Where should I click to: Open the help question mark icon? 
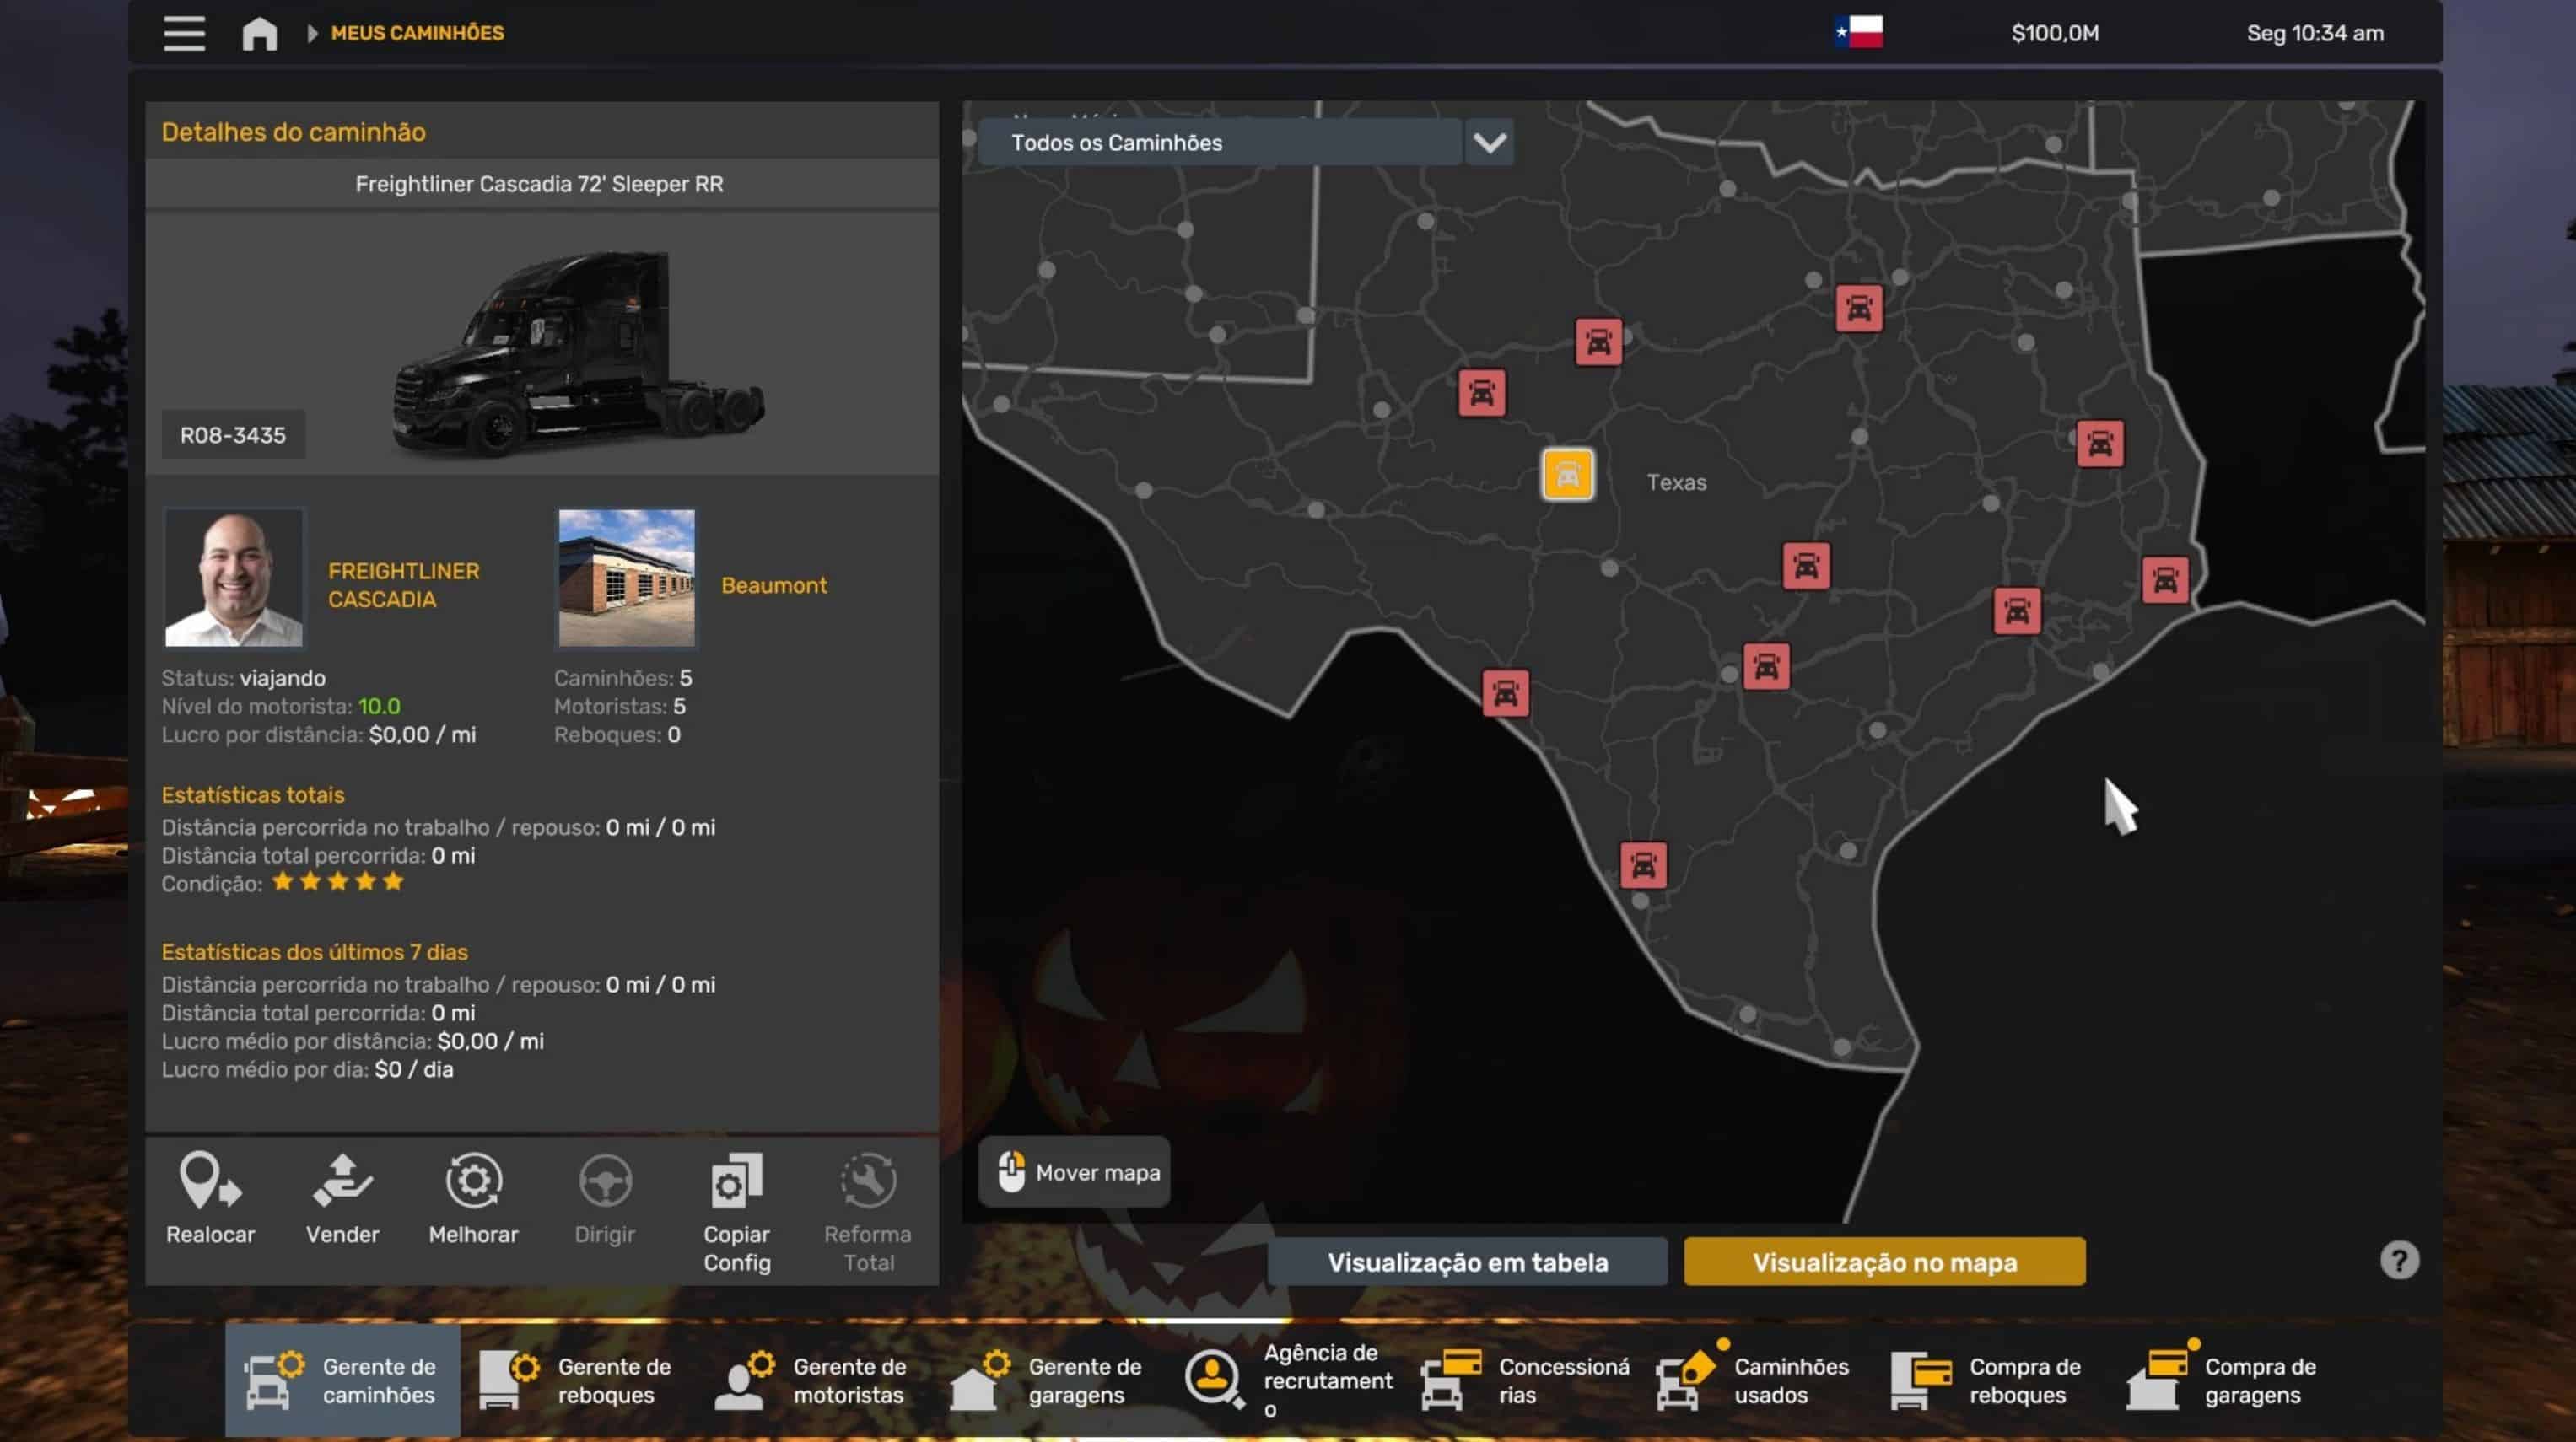tap(2398, 1260)
